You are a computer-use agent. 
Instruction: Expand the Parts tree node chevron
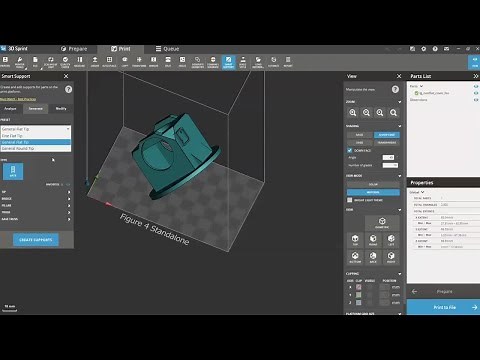coord(422,86)
